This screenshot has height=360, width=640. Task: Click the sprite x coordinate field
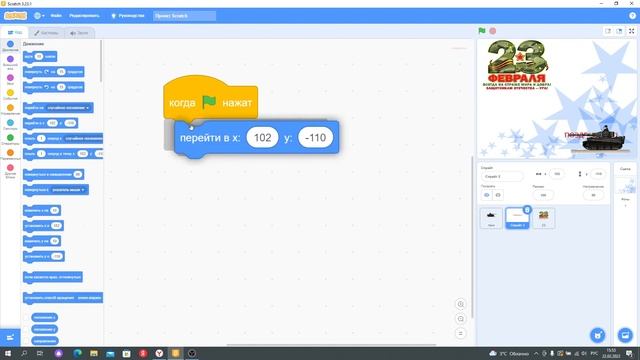(557, 174)
